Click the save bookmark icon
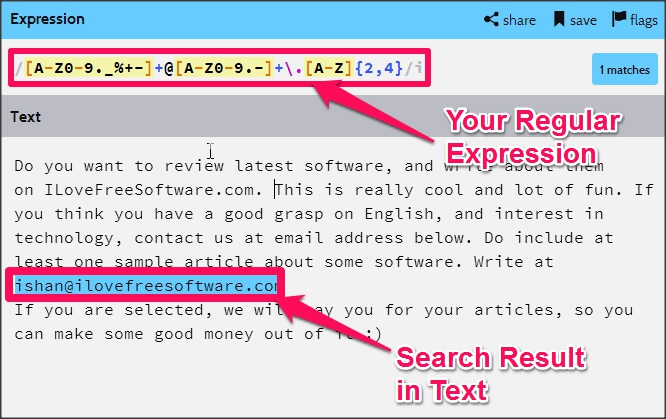The width and height of the screenshot is (666, 419). pyautogui.click(x=559, y=20)
